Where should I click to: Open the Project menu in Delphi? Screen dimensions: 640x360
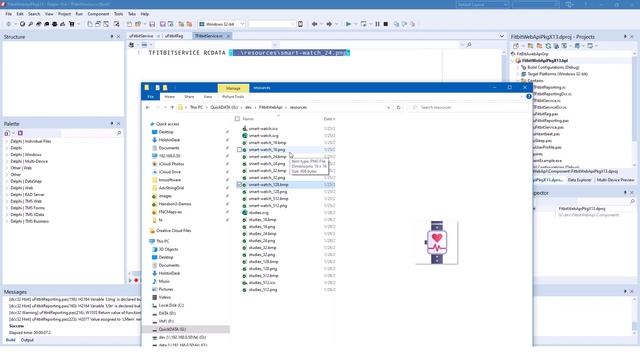click(x=64, y=14)
